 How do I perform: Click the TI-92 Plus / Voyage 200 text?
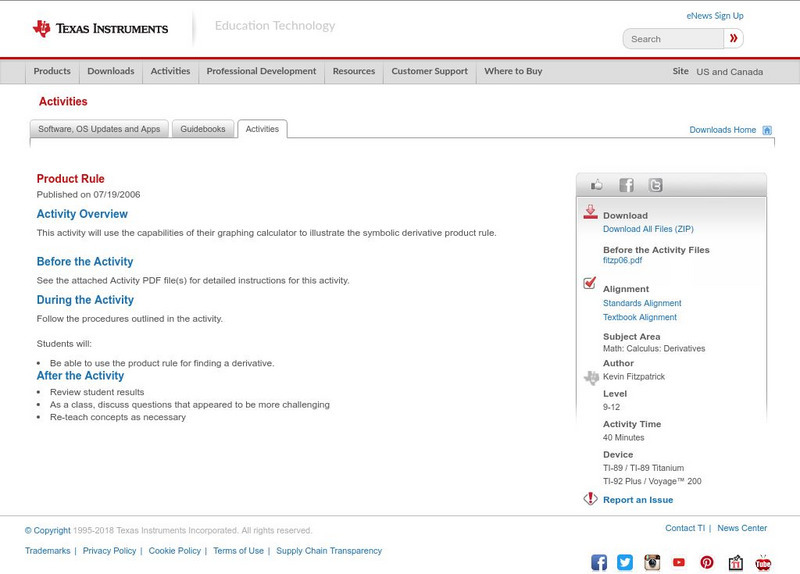click(652, 481)
